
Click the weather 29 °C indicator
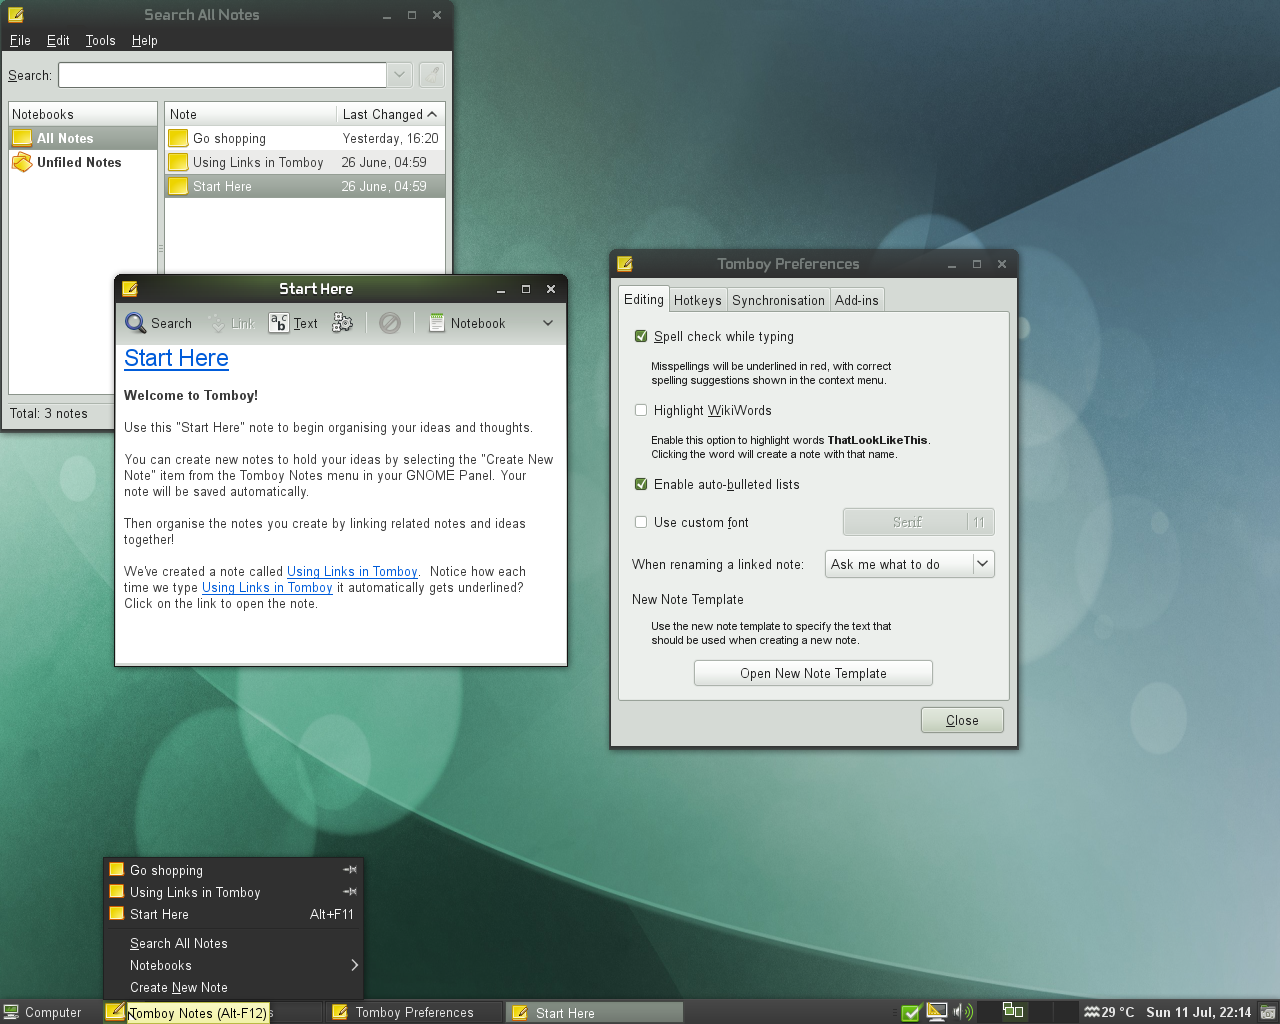tap(1109, 1012)
